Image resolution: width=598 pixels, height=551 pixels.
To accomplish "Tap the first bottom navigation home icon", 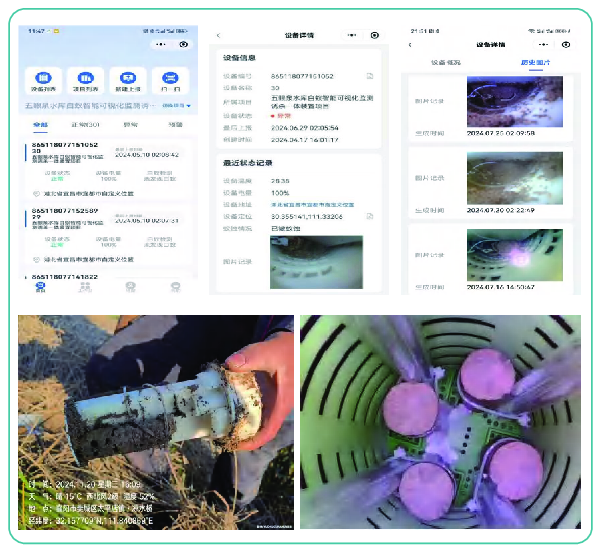I will (40, 287).
